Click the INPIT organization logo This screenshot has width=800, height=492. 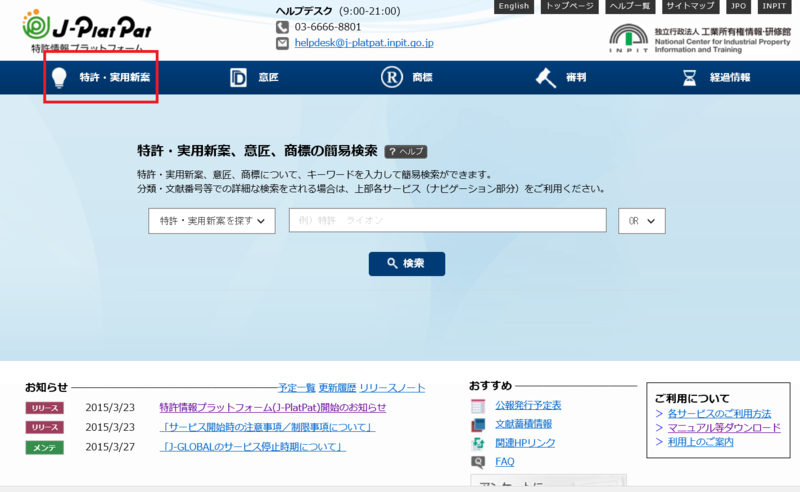click(x=699, y=39)
